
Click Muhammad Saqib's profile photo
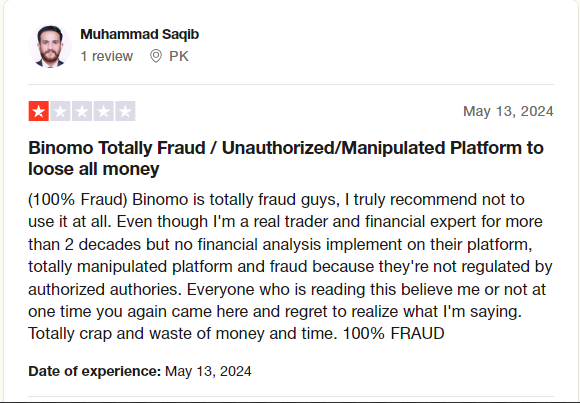tap(50, 46)
